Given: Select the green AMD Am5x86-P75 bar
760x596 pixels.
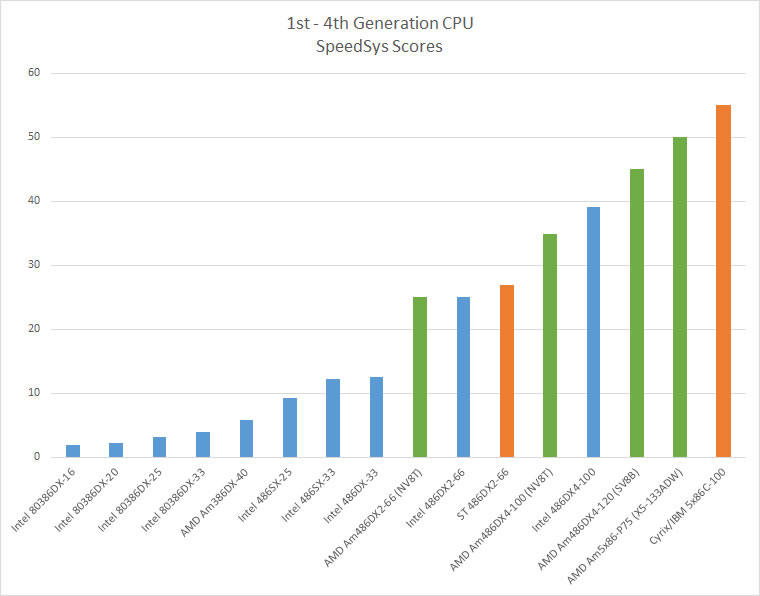Looking at the screenshot, I should [x=680, y=297].
